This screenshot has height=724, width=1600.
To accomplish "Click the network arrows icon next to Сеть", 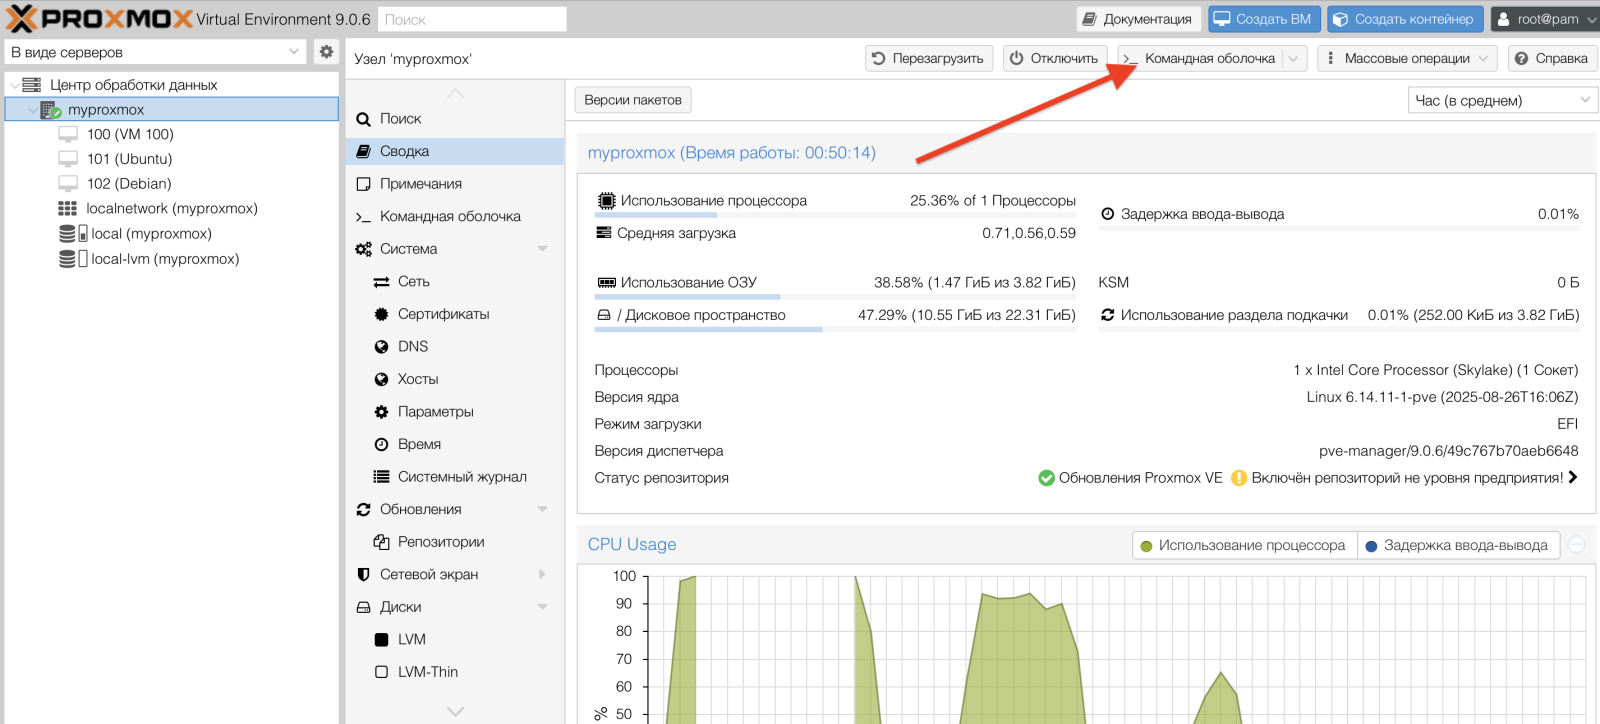I will pyautogui.click(x=381, y=282).
